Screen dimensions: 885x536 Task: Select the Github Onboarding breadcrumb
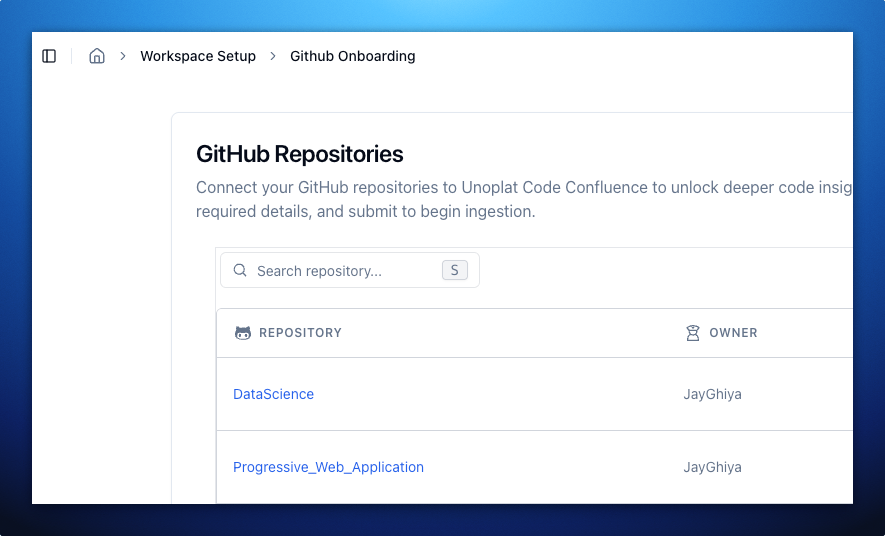pyautogui.click(x=353, y=56)
